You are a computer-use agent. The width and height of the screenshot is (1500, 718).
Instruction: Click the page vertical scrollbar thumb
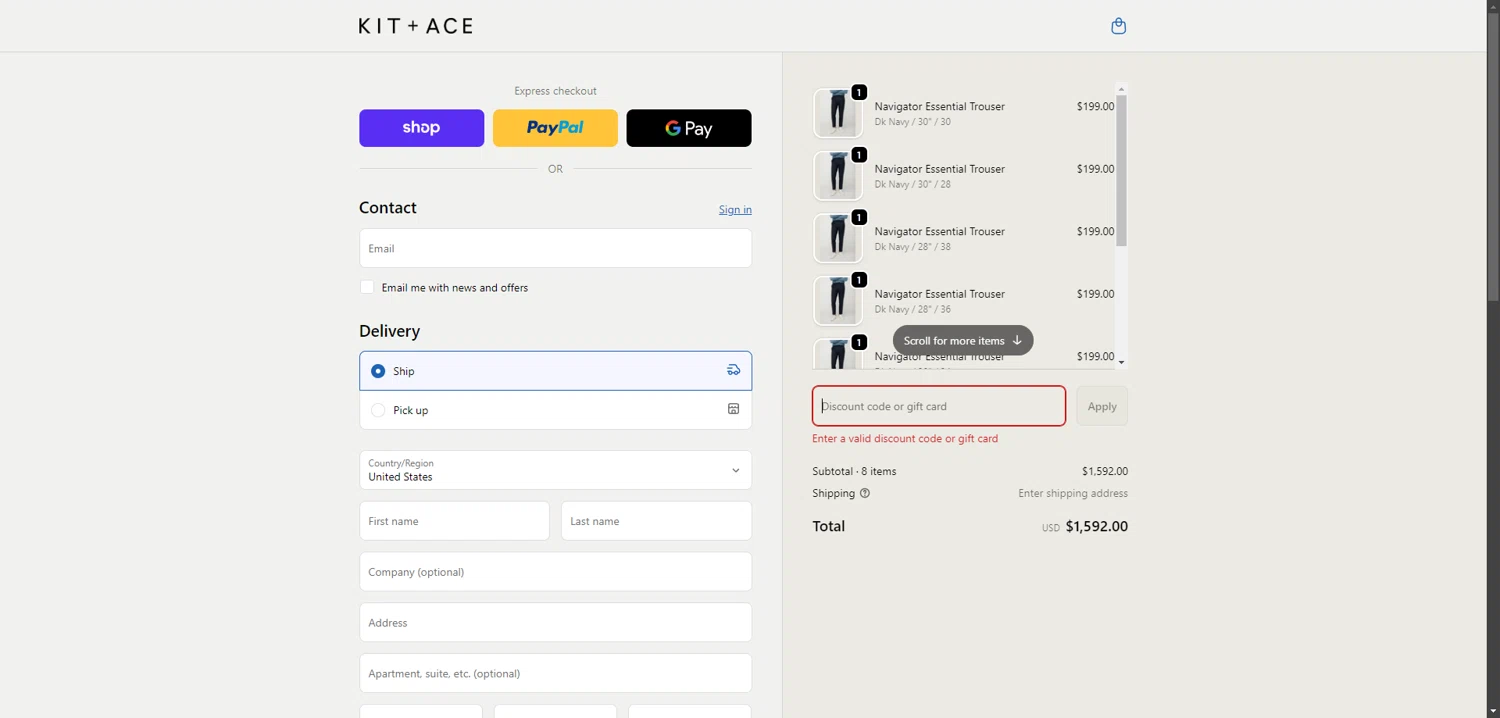pos(1493,156)
